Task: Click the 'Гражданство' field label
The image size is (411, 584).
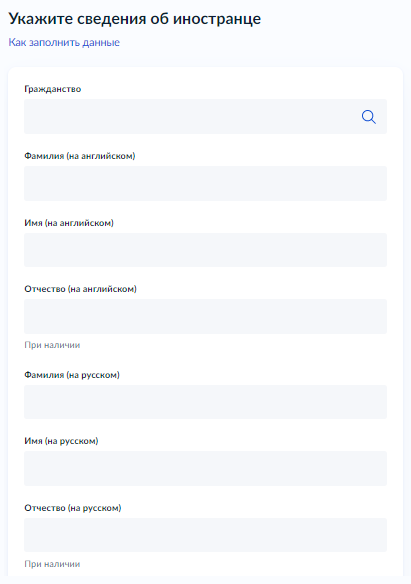Action: 52,89
